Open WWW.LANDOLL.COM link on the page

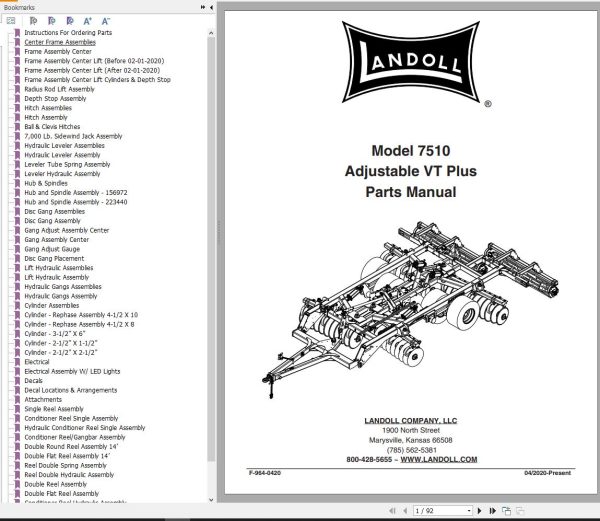coord(439,459)
